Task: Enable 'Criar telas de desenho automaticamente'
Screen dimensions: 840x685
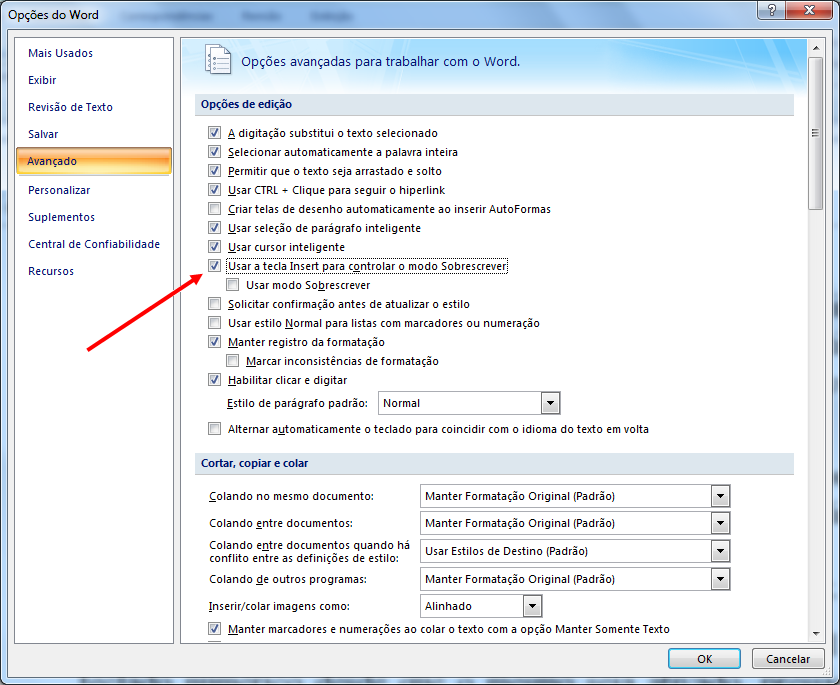Action: (x=214, y=208)
